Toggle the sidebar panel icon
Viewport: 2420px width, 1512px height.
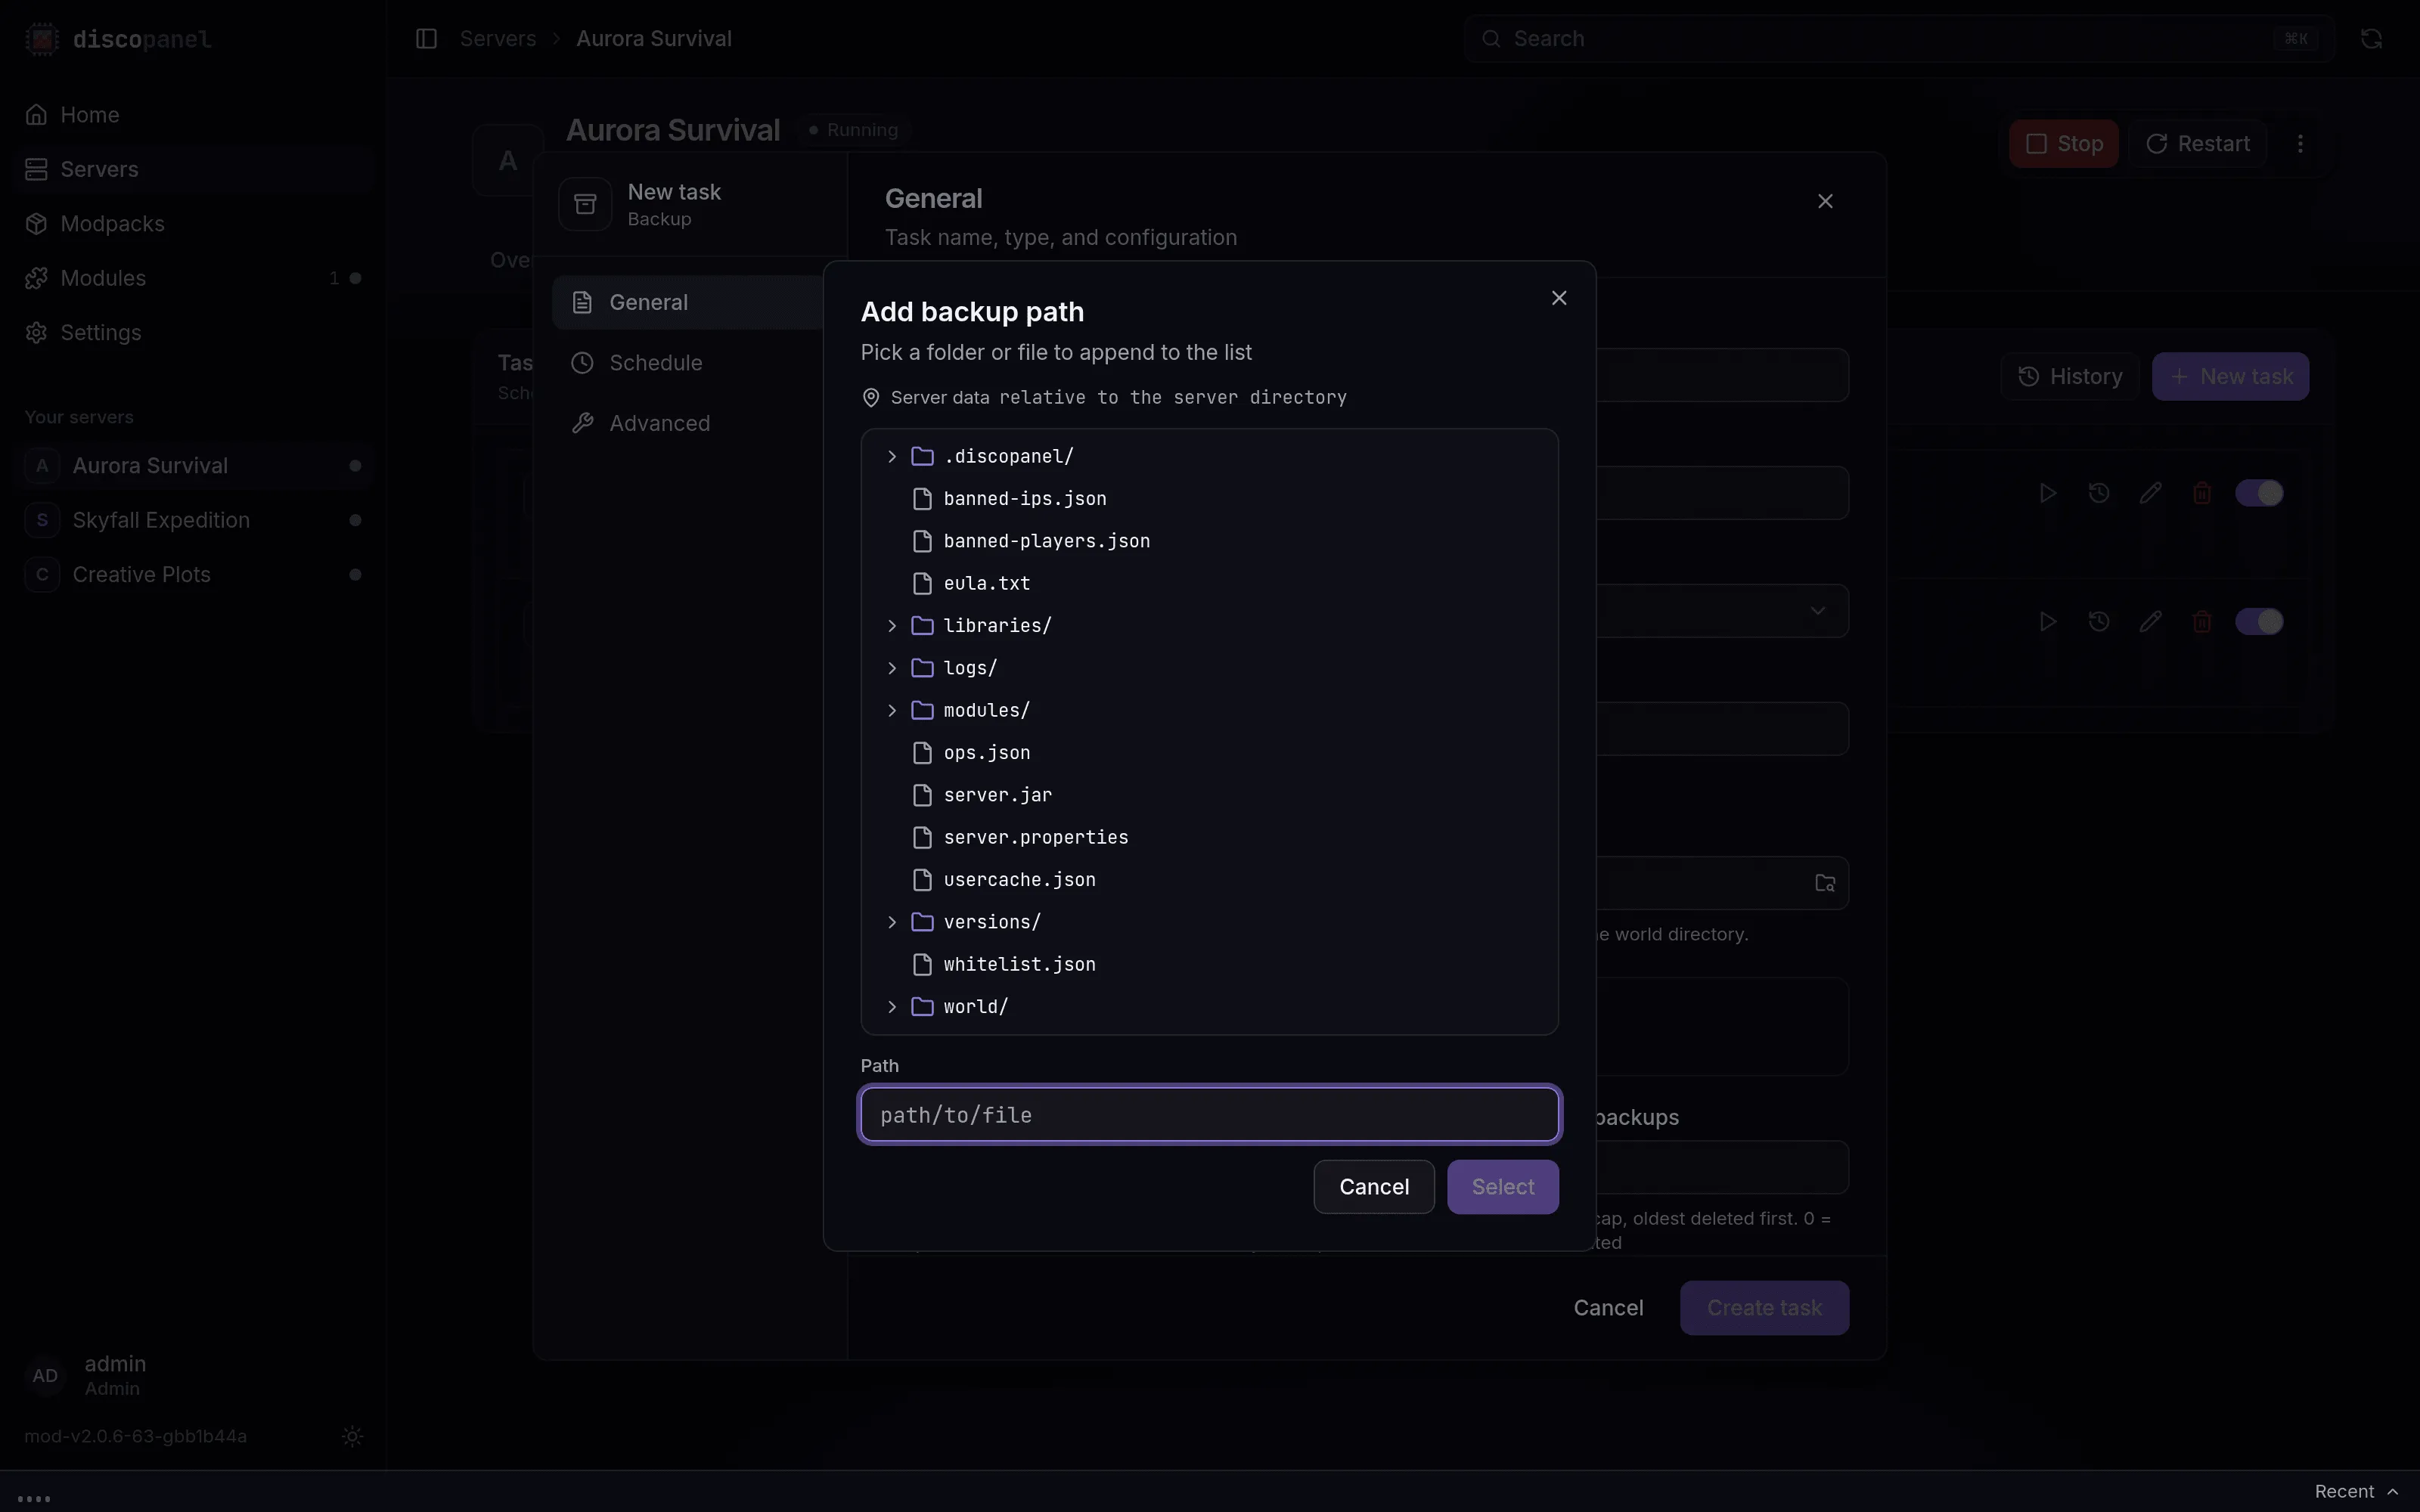pyautogui.click(x=426, y=39)
